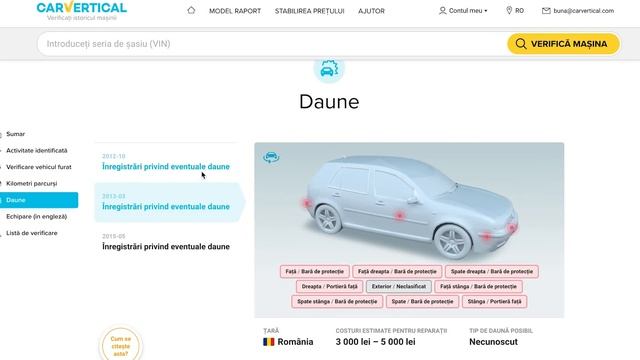The image size is (640, 360).
Task: Go to Listă de verificare section
Action: coord(31,233)
